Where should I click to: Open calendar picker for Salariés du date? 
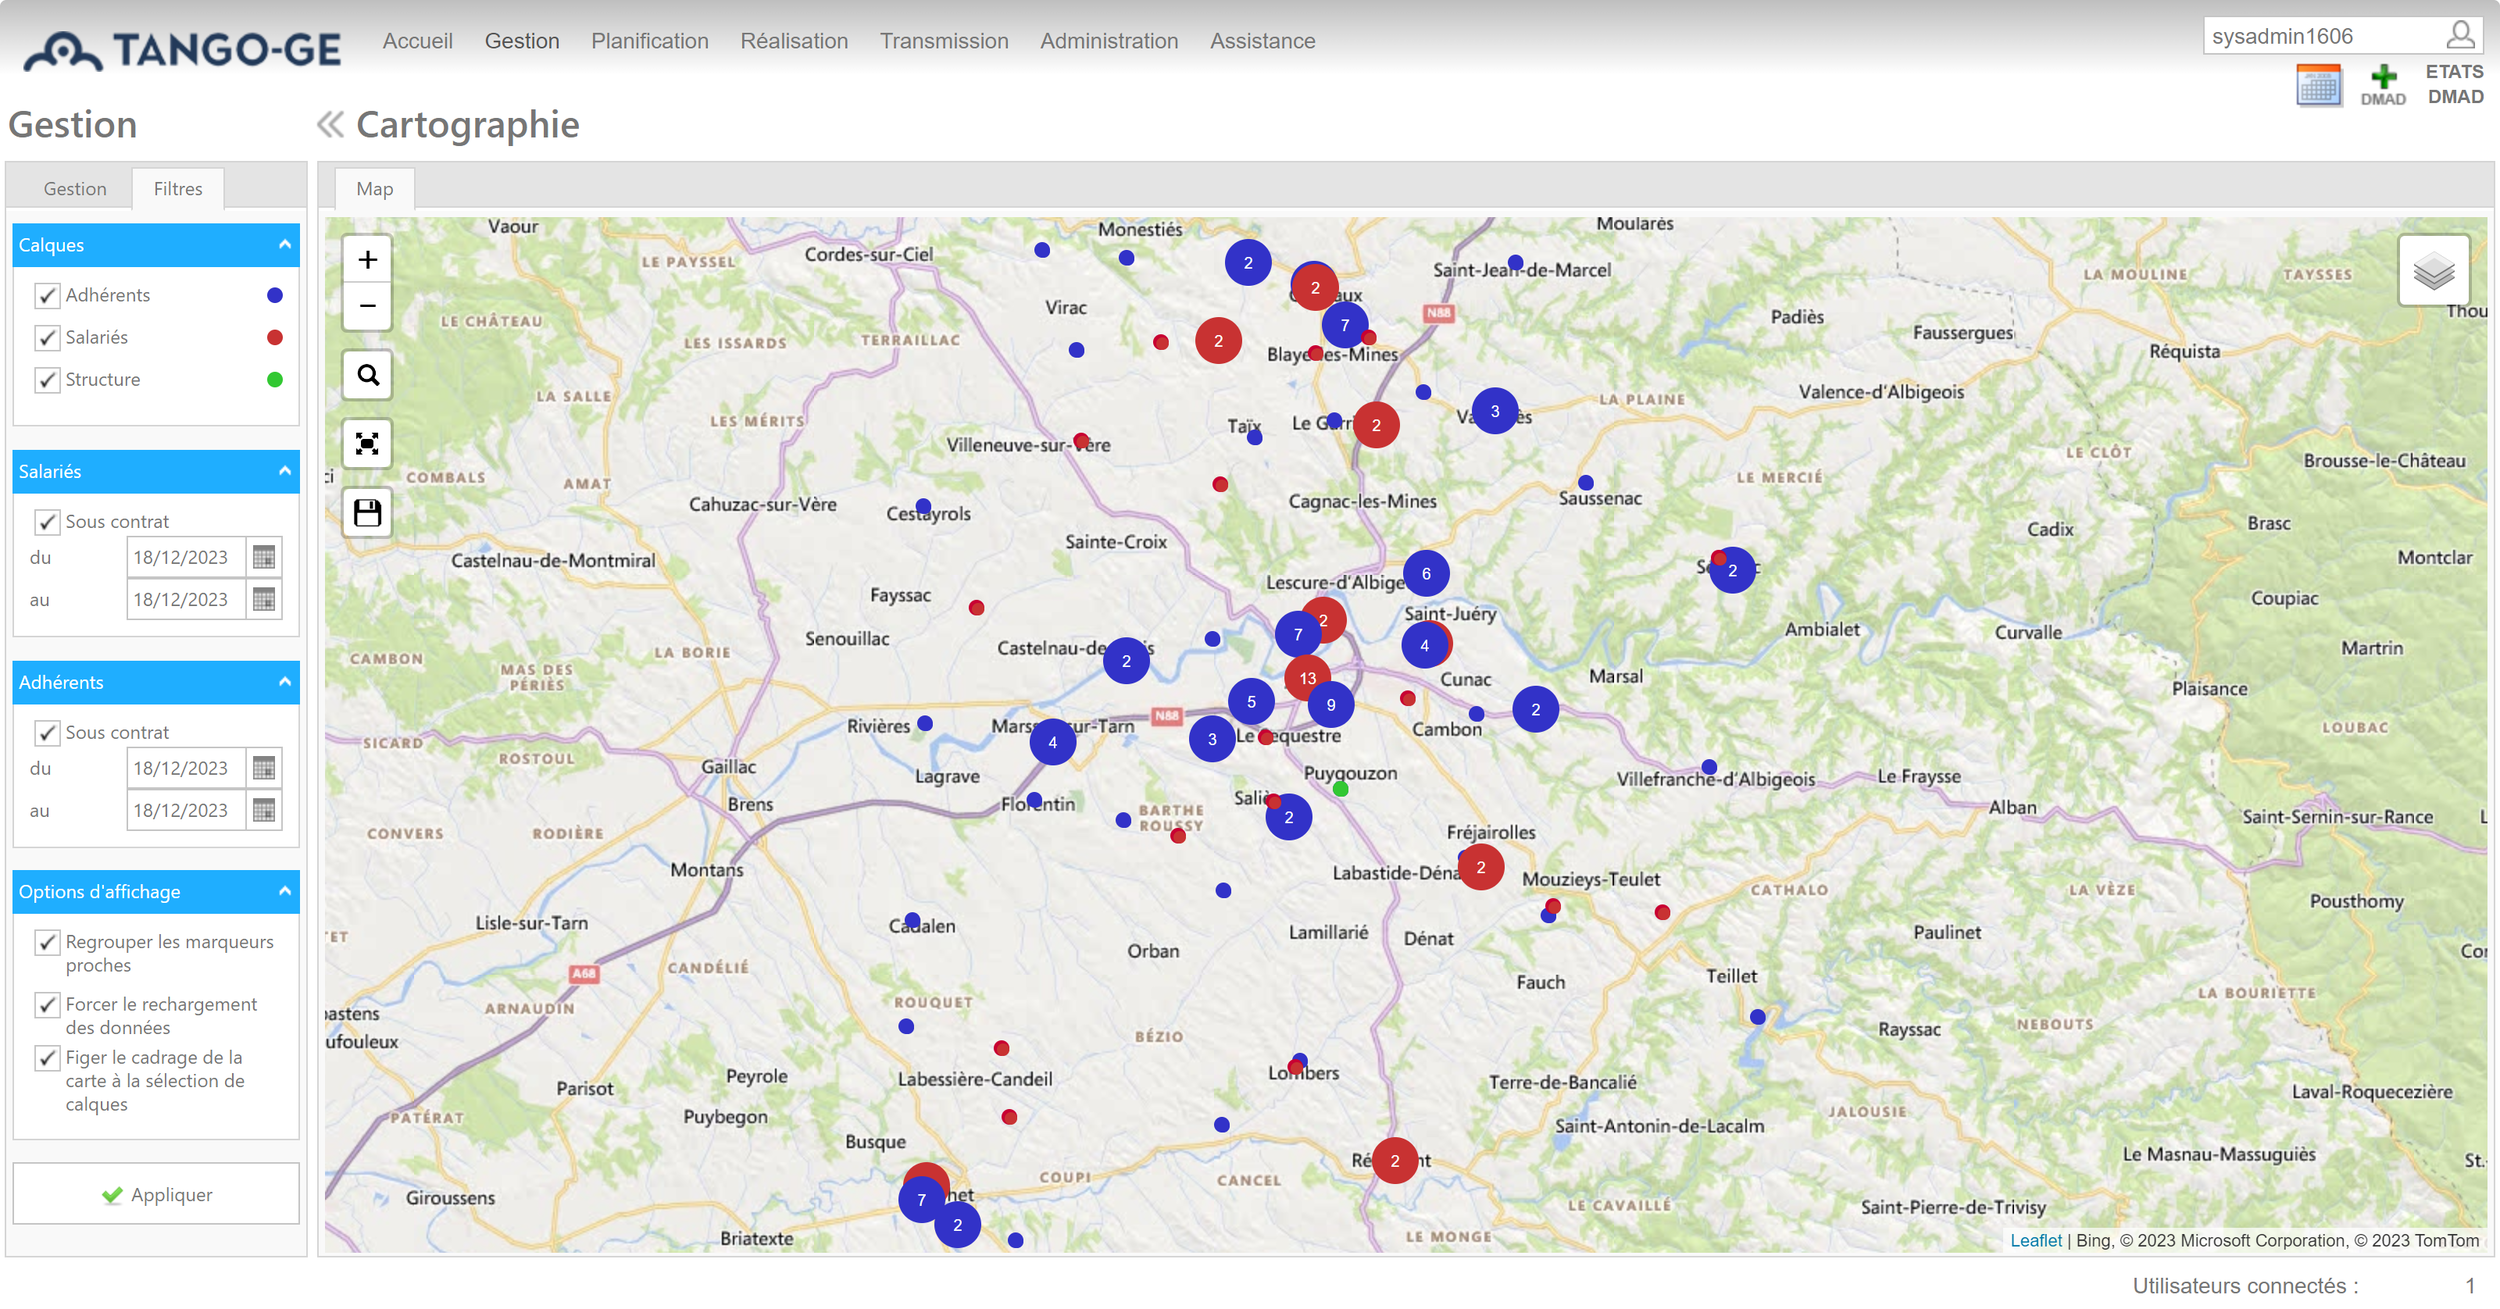(x=264, y=557)
